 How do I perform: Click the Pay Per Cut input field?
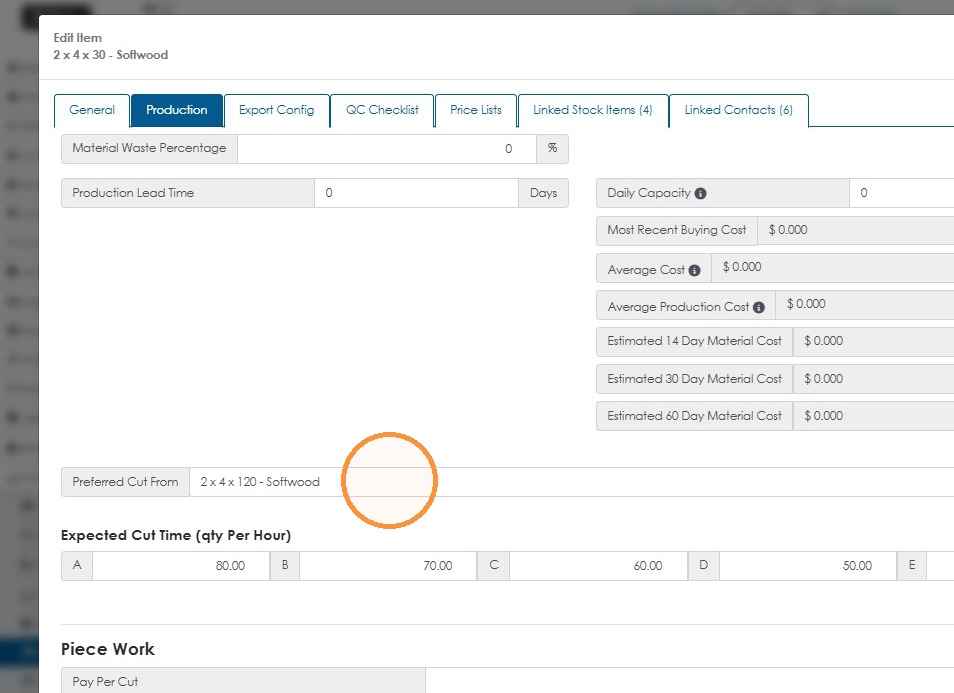(689, 681)
